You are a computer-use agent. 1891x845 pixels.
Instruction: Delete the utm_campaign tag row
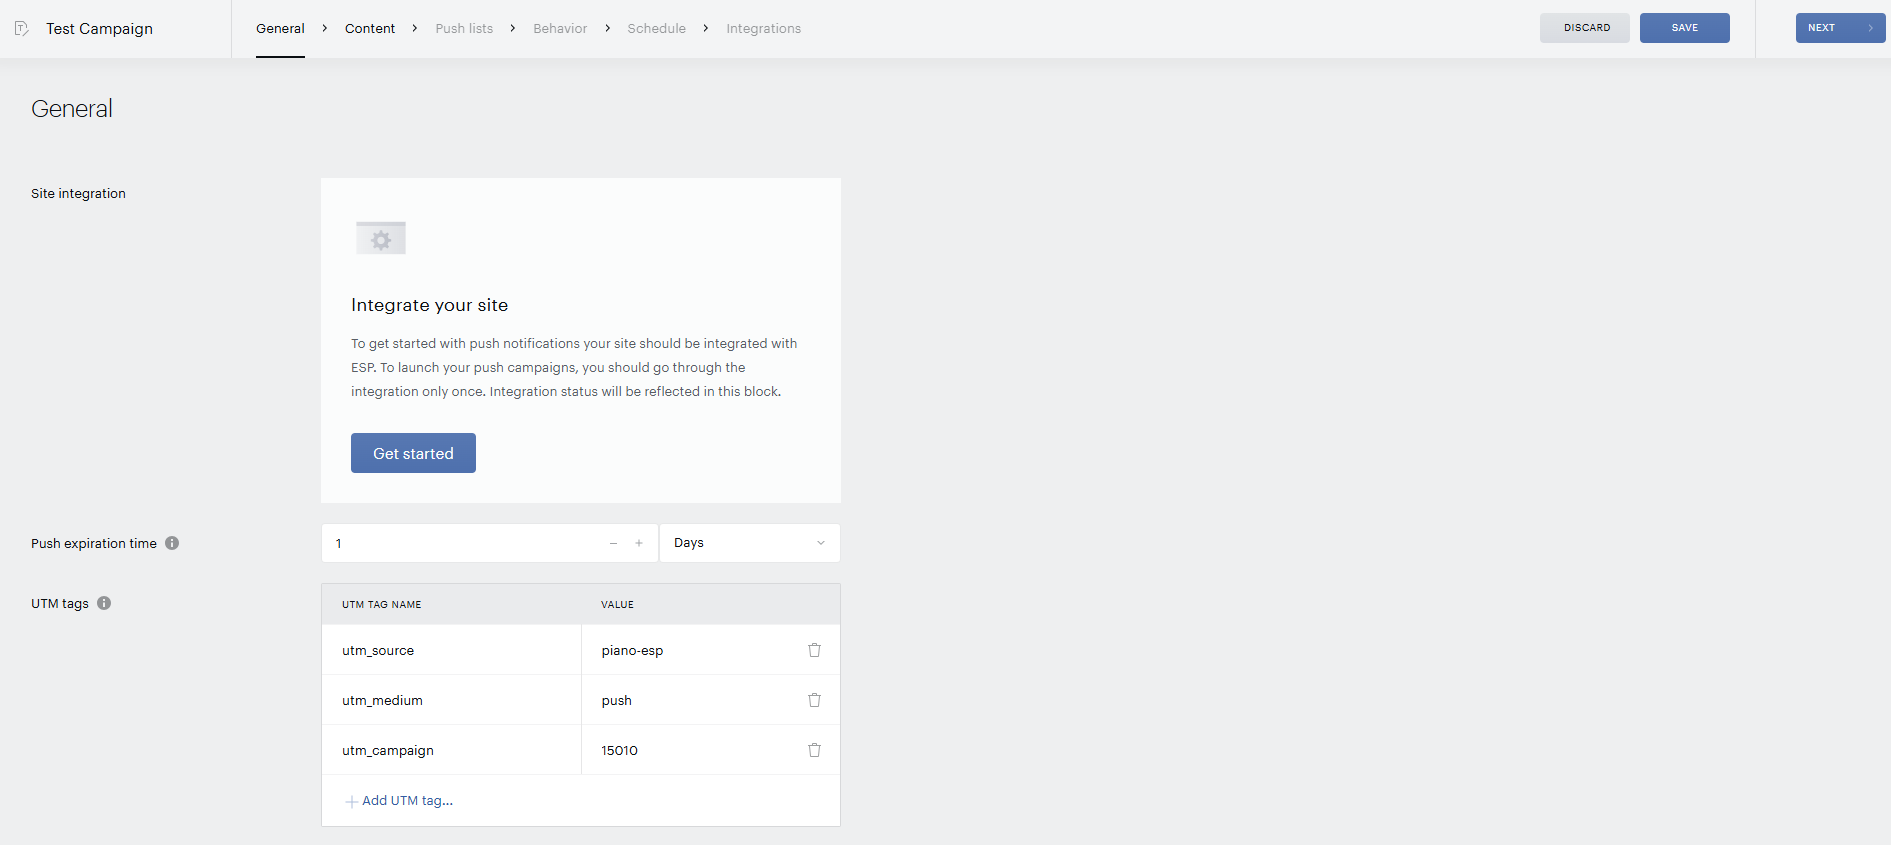[x=814, y=750]
